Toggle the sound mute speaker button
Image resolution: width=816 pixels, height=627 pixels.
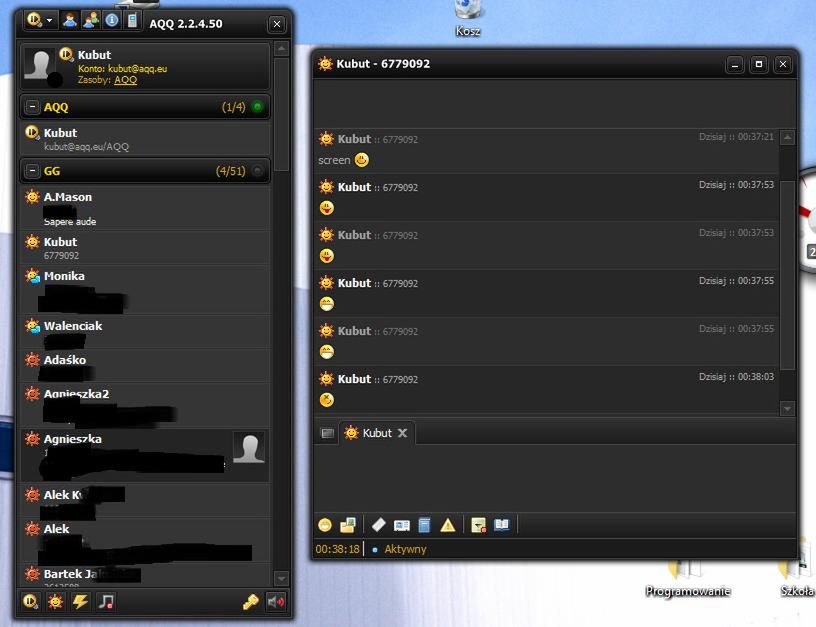276,602
